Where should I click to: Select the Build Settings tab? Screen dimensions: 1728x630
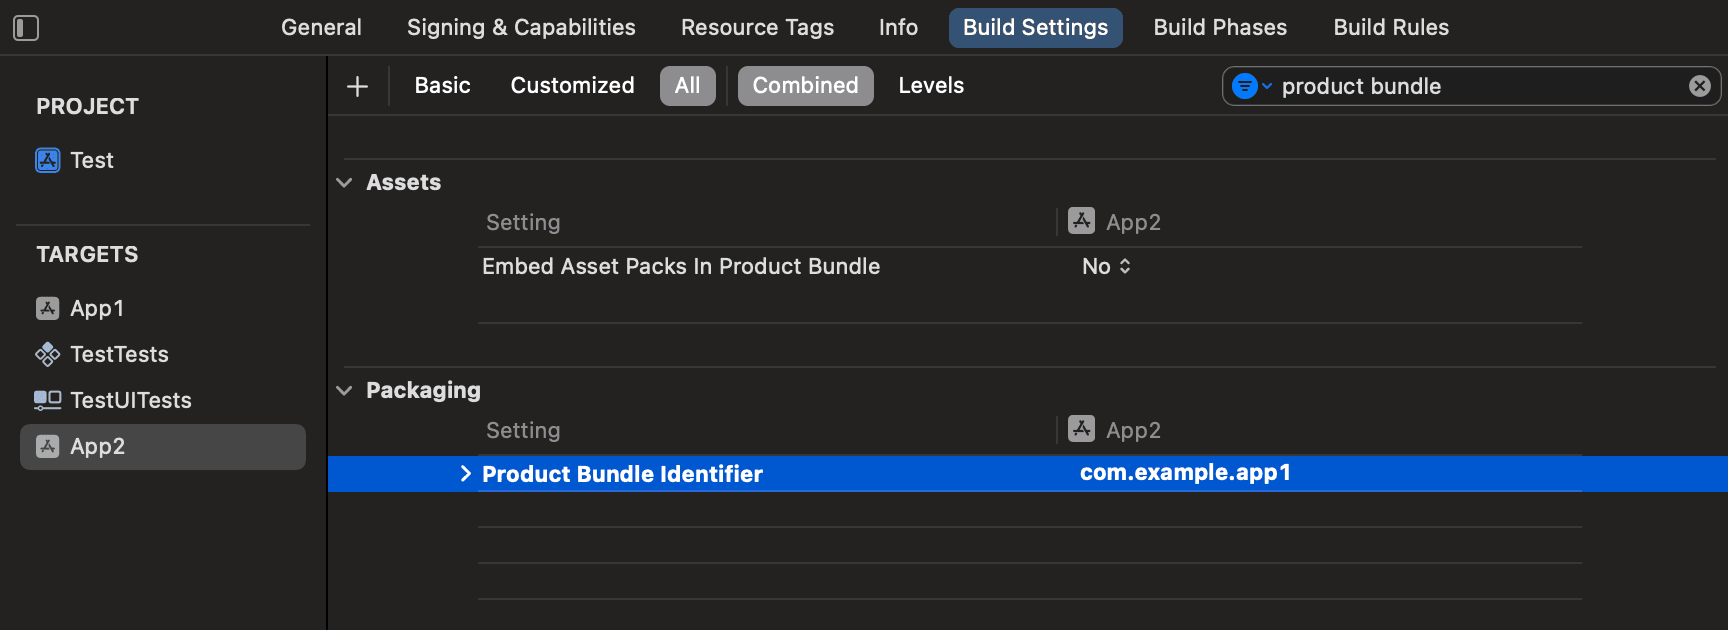[x=1035, y=27]
